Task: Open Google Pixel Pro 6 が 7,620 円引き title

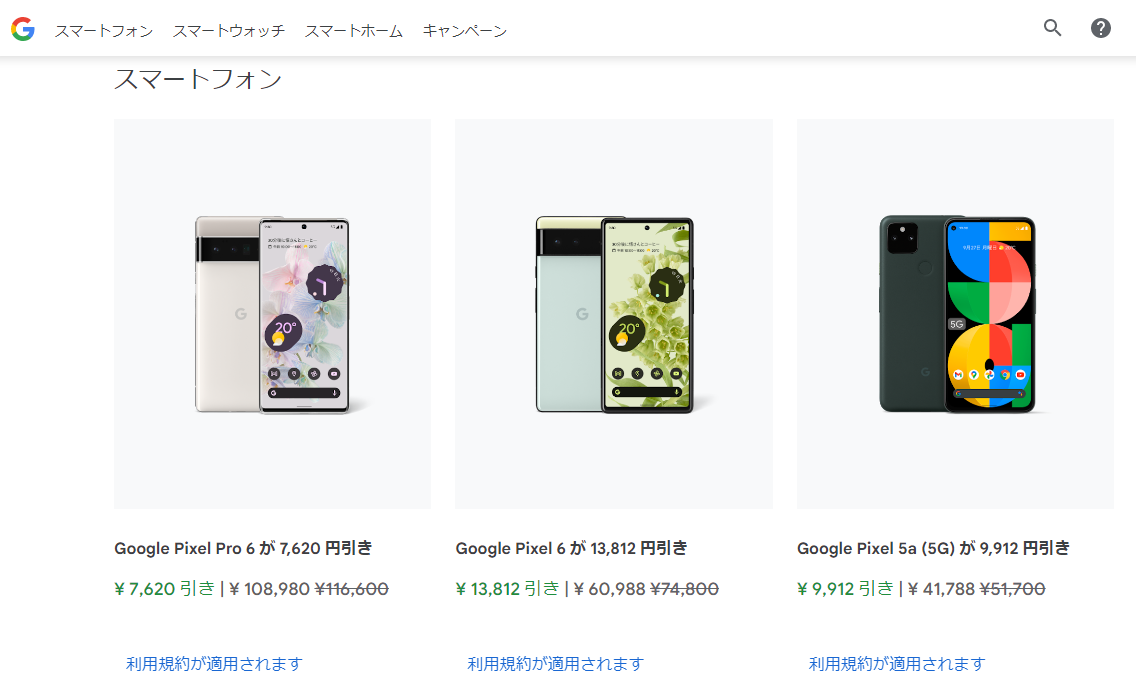Action: 243,548
